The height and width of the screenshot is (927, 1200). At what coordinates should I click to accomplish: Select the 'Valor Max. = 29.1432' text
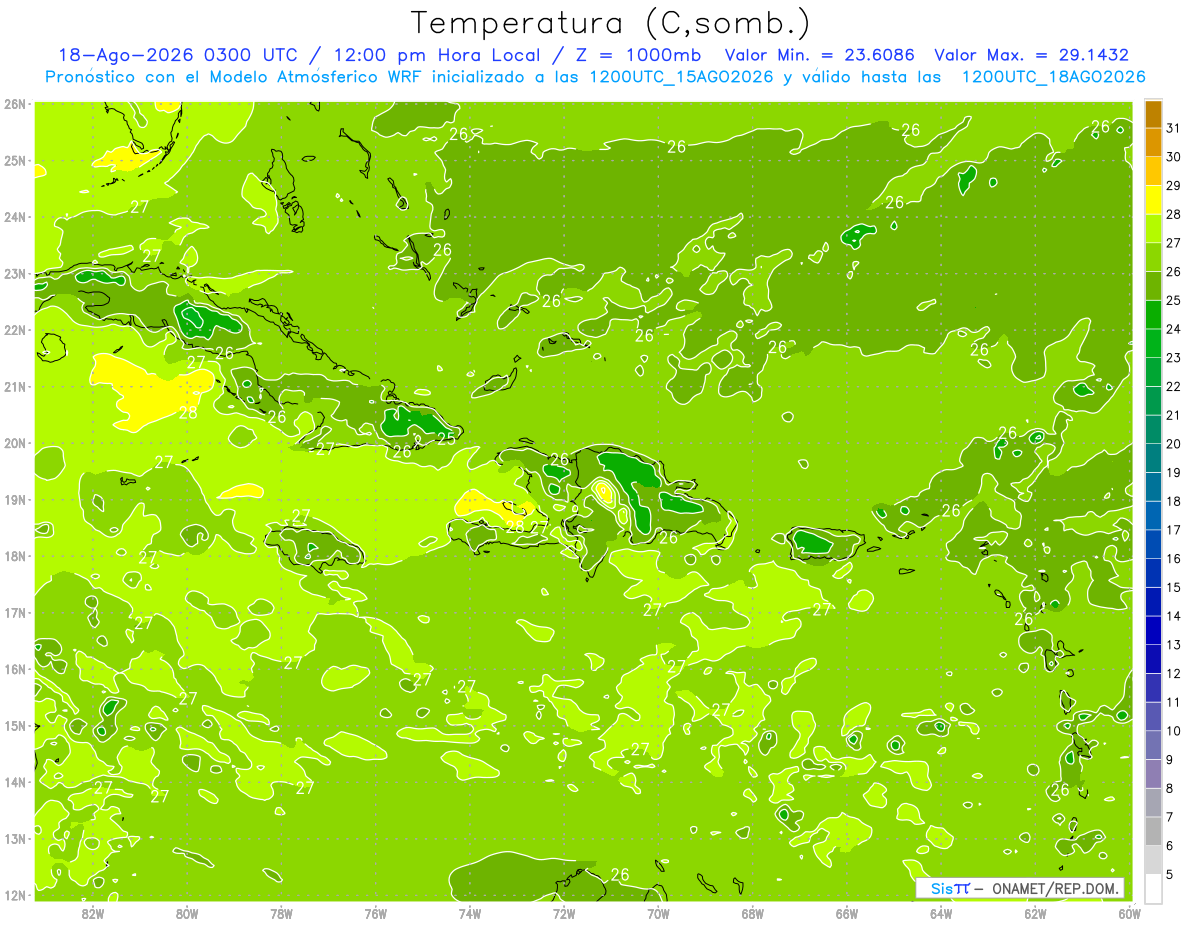point(1032,55)
